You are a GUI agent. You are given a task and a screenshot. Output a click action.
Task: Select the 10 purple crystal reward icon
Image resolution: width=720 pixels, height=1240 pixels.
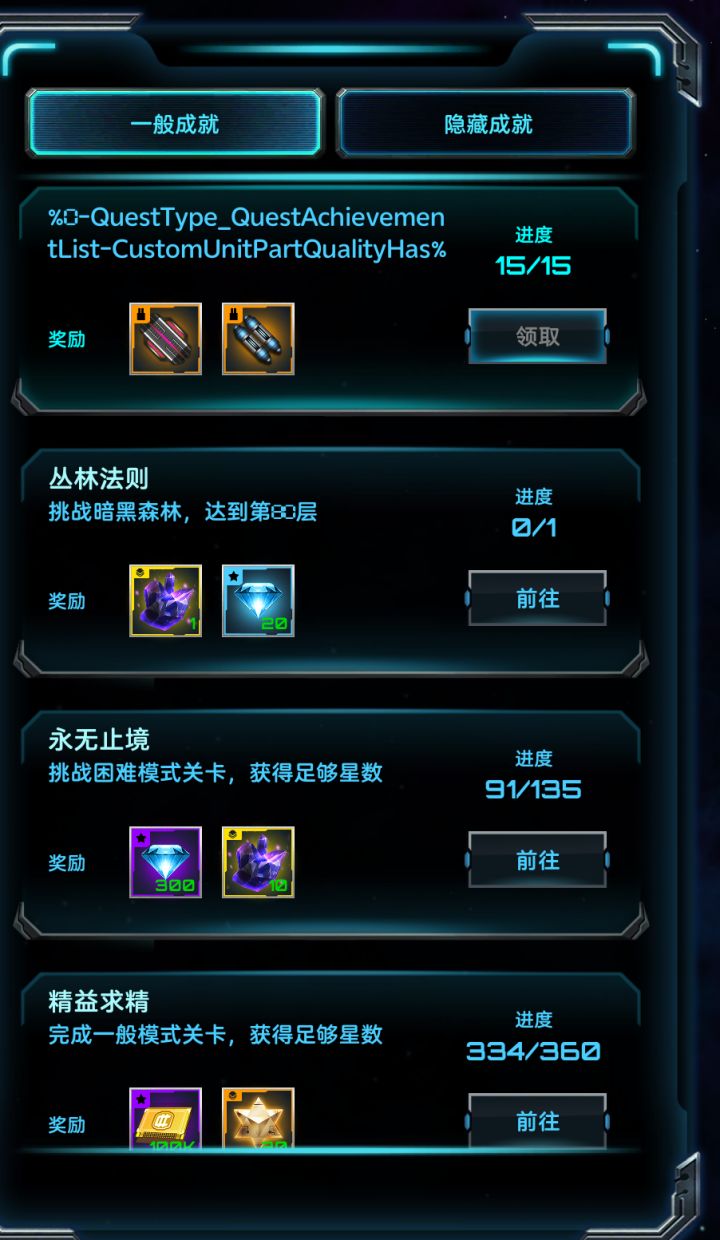pos(258,862)
